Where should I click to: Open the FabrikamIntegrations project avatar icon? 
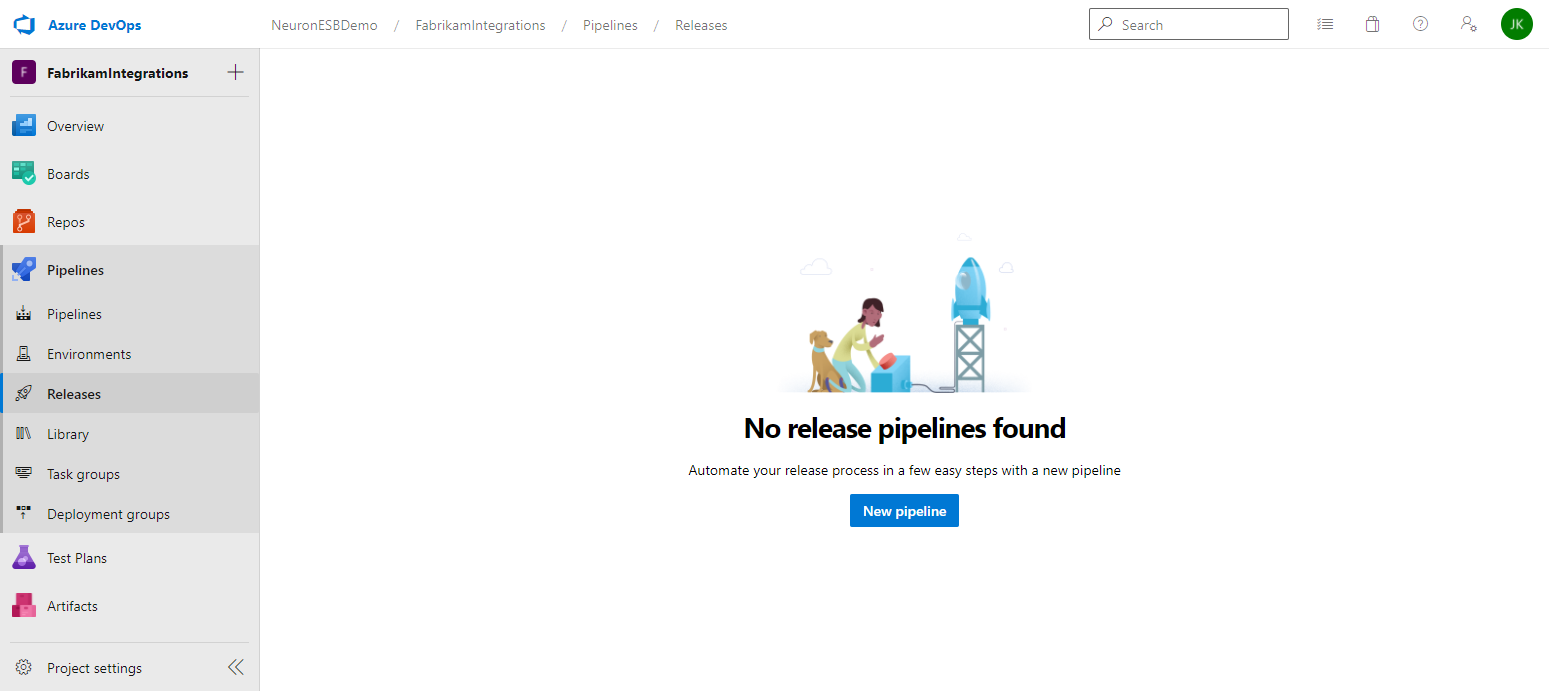pyautogui.click(x=24, y=73)
